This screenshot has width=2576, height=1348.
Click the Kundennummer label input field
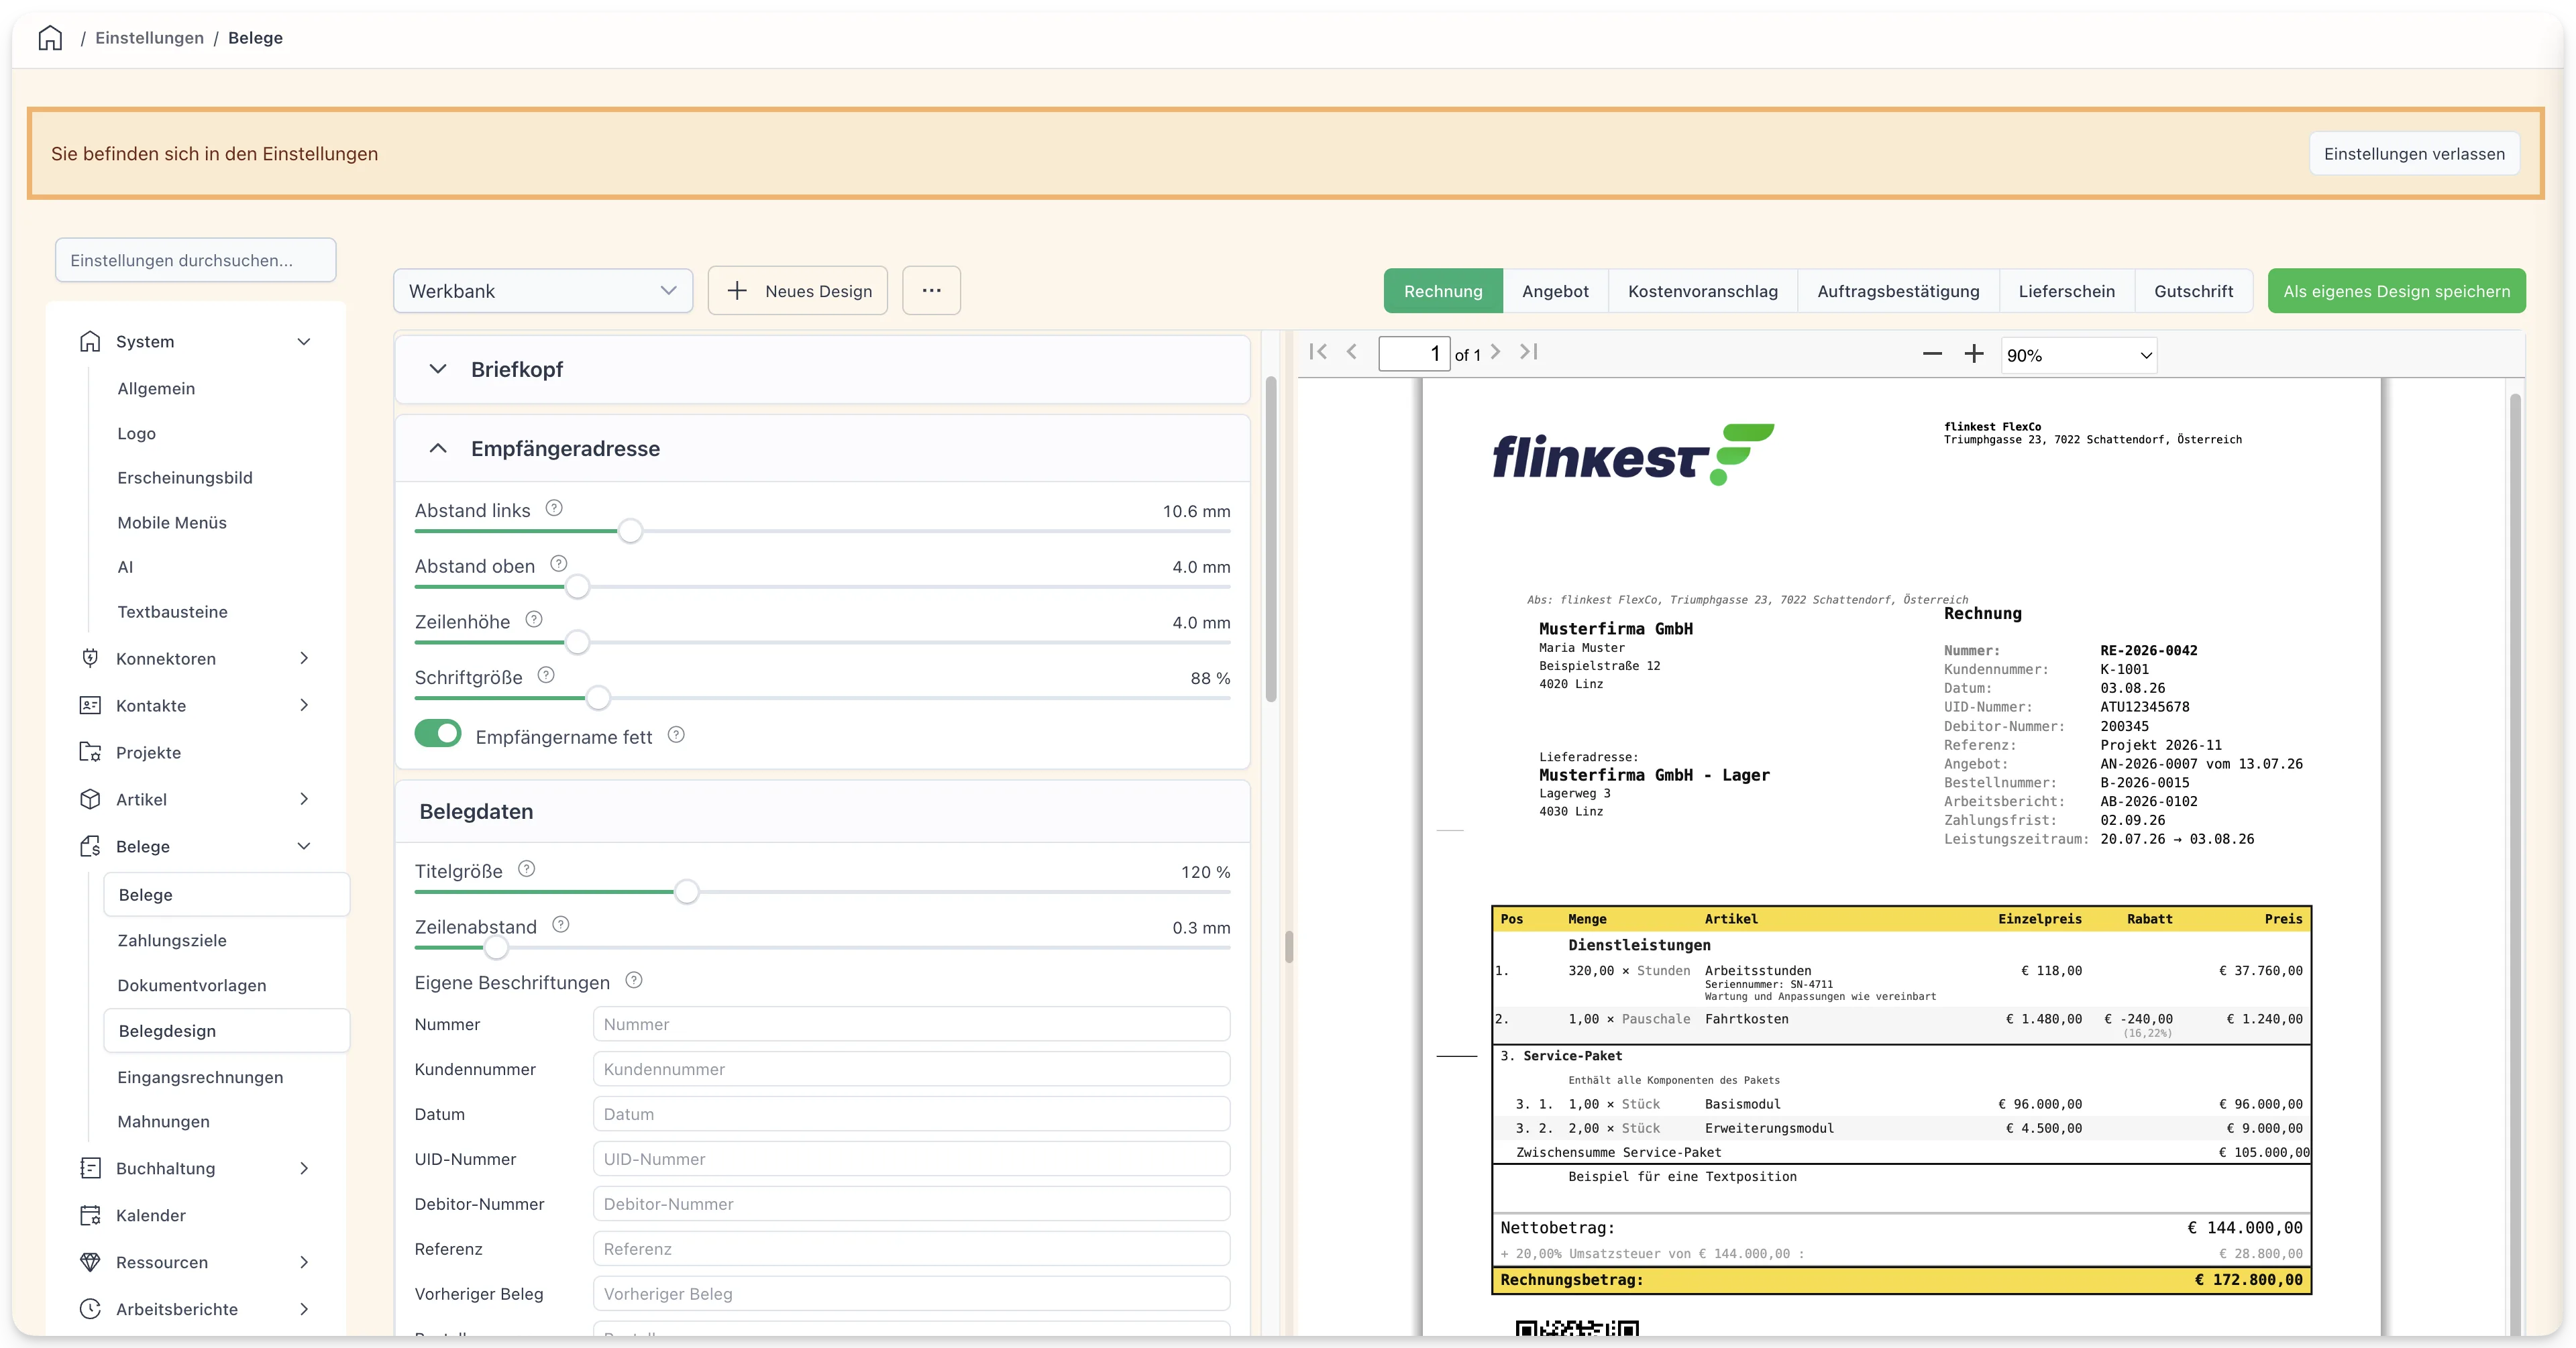(911, 1069)
